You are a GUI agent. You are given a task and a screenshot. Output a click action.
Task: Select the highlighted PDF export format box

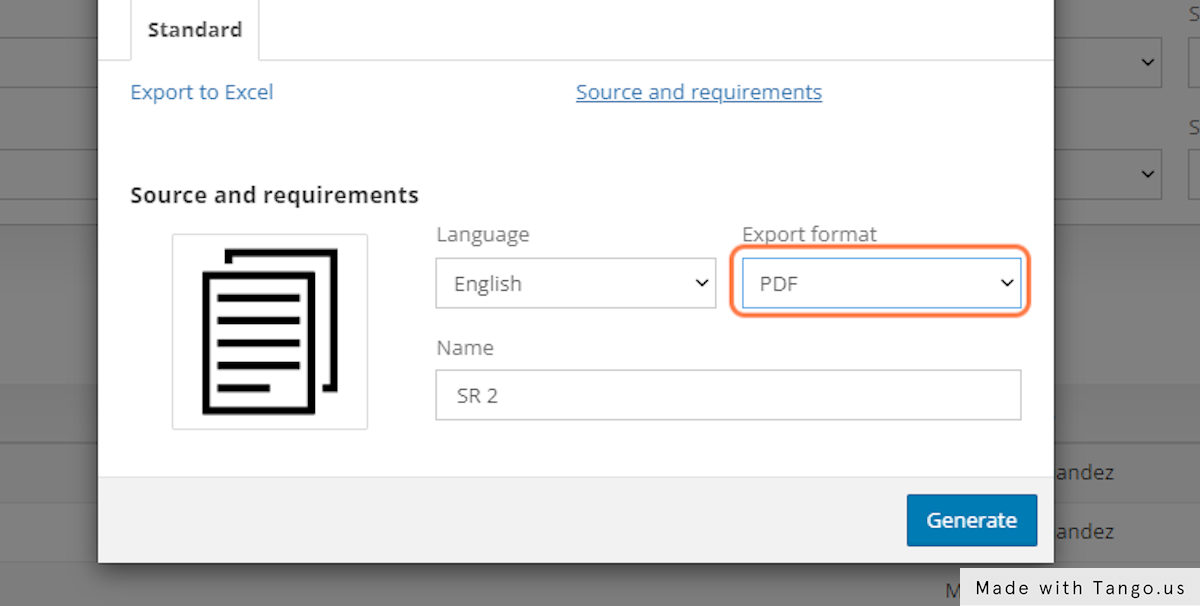point(880,283)
